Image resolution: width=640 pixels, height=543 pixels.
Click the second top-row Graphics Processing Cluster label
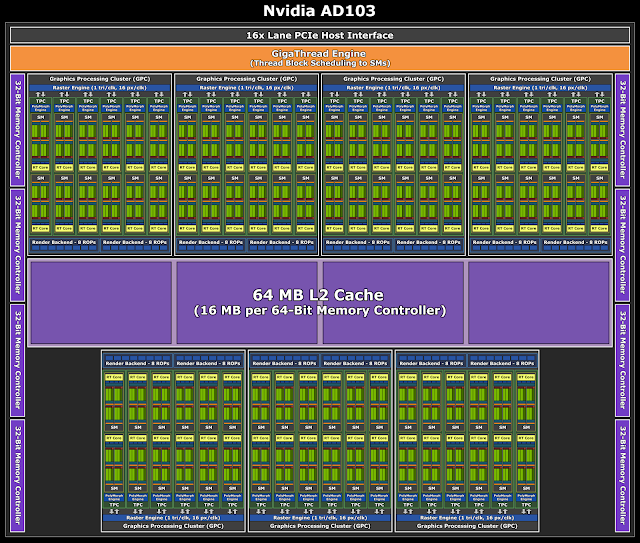[247, 79]
